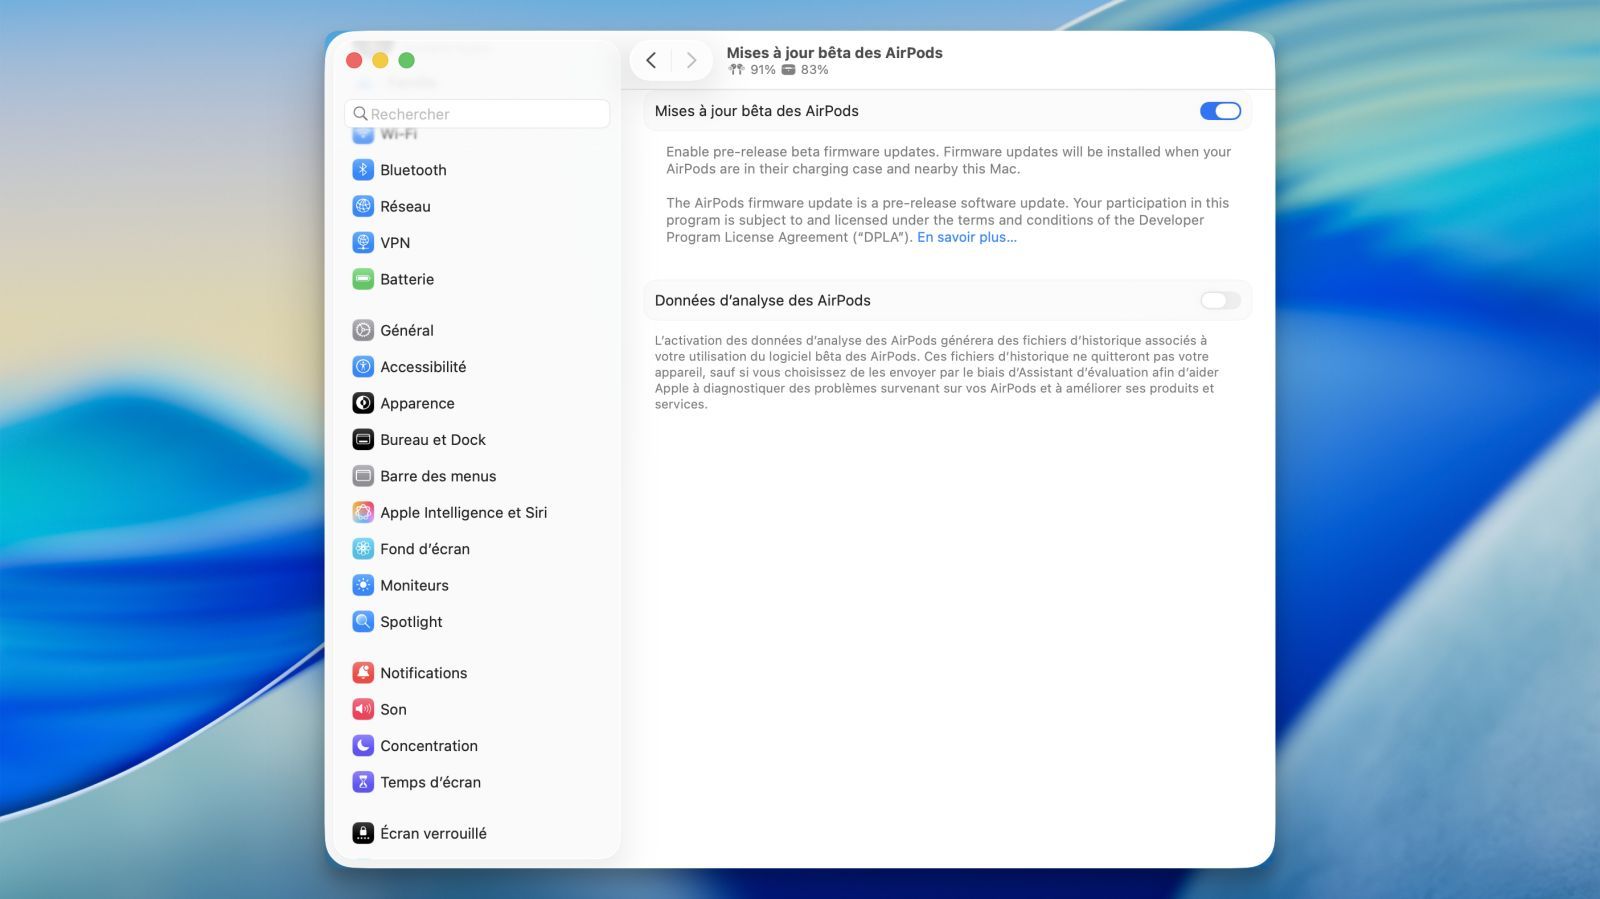This screenshot has height=899, width=1600.
Task: Select the Moniteurs sun icon
Action: tap(363, 585)
